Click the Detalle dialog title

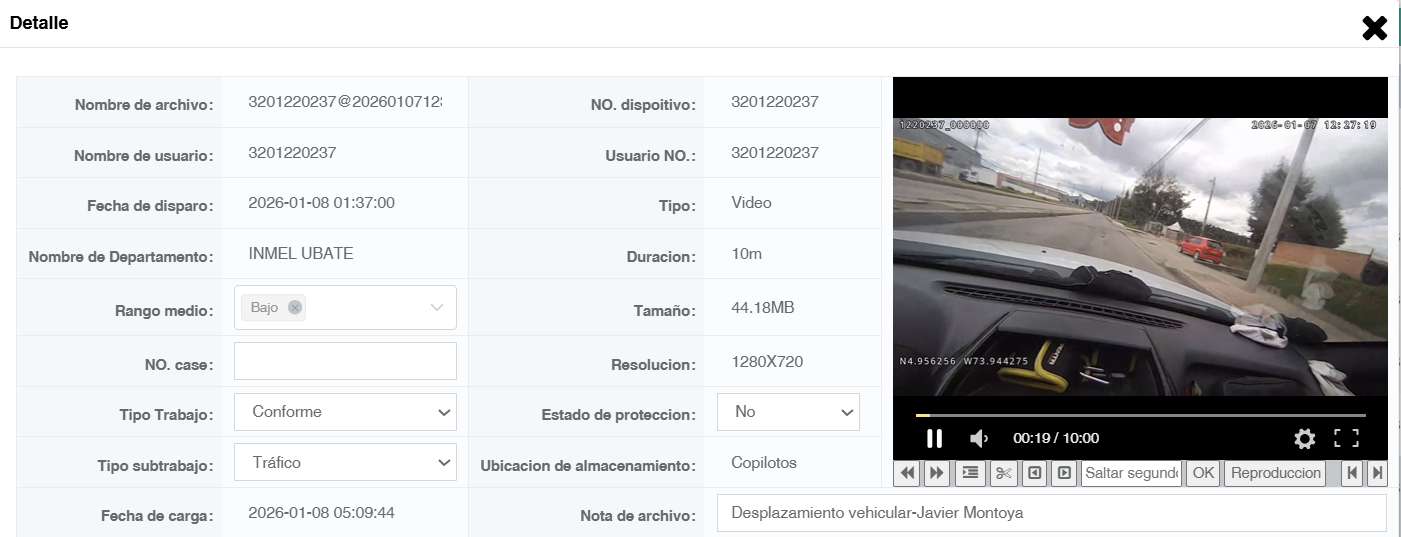pyautogui.click(x=39, y=23)
